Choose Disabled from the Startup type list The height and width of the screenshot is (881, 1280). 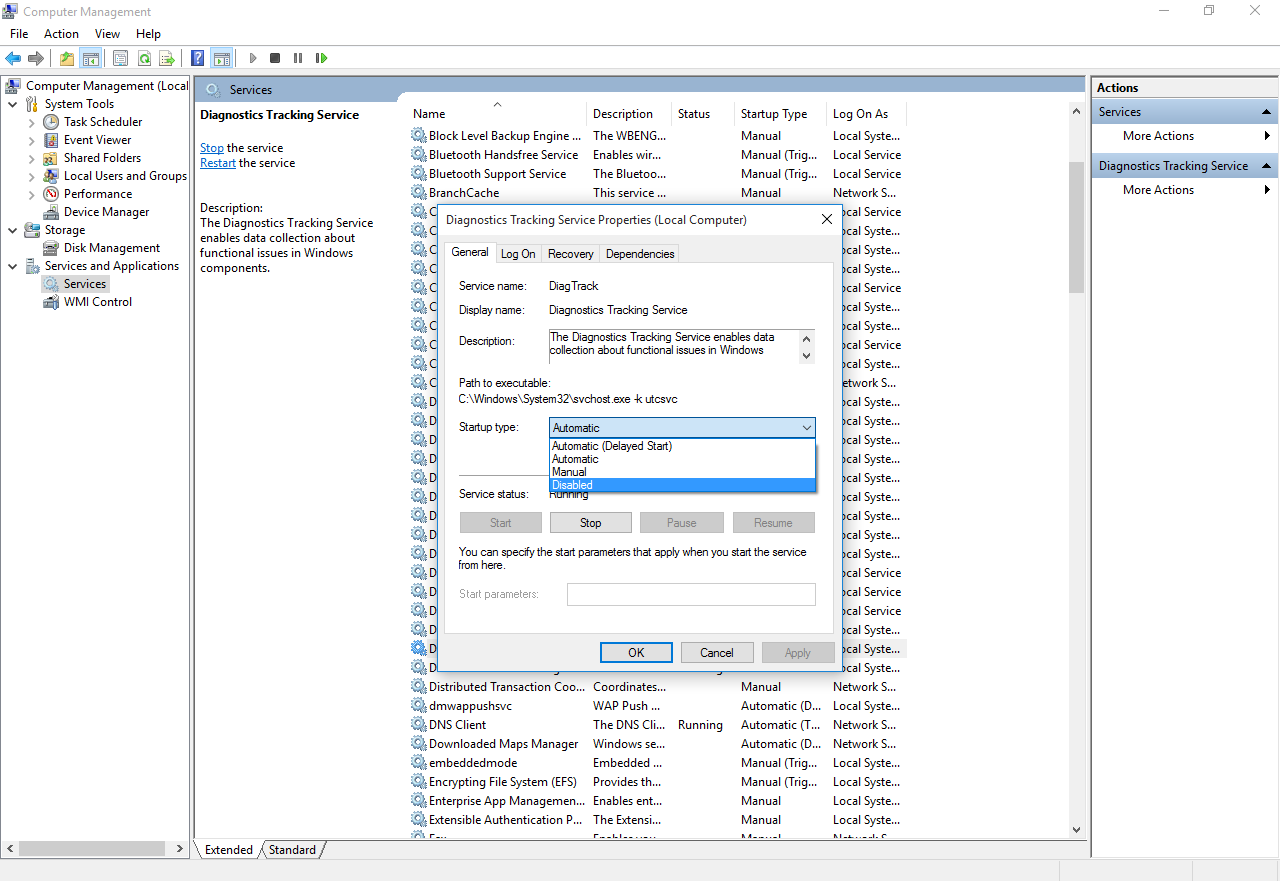[x=683, y=485]
